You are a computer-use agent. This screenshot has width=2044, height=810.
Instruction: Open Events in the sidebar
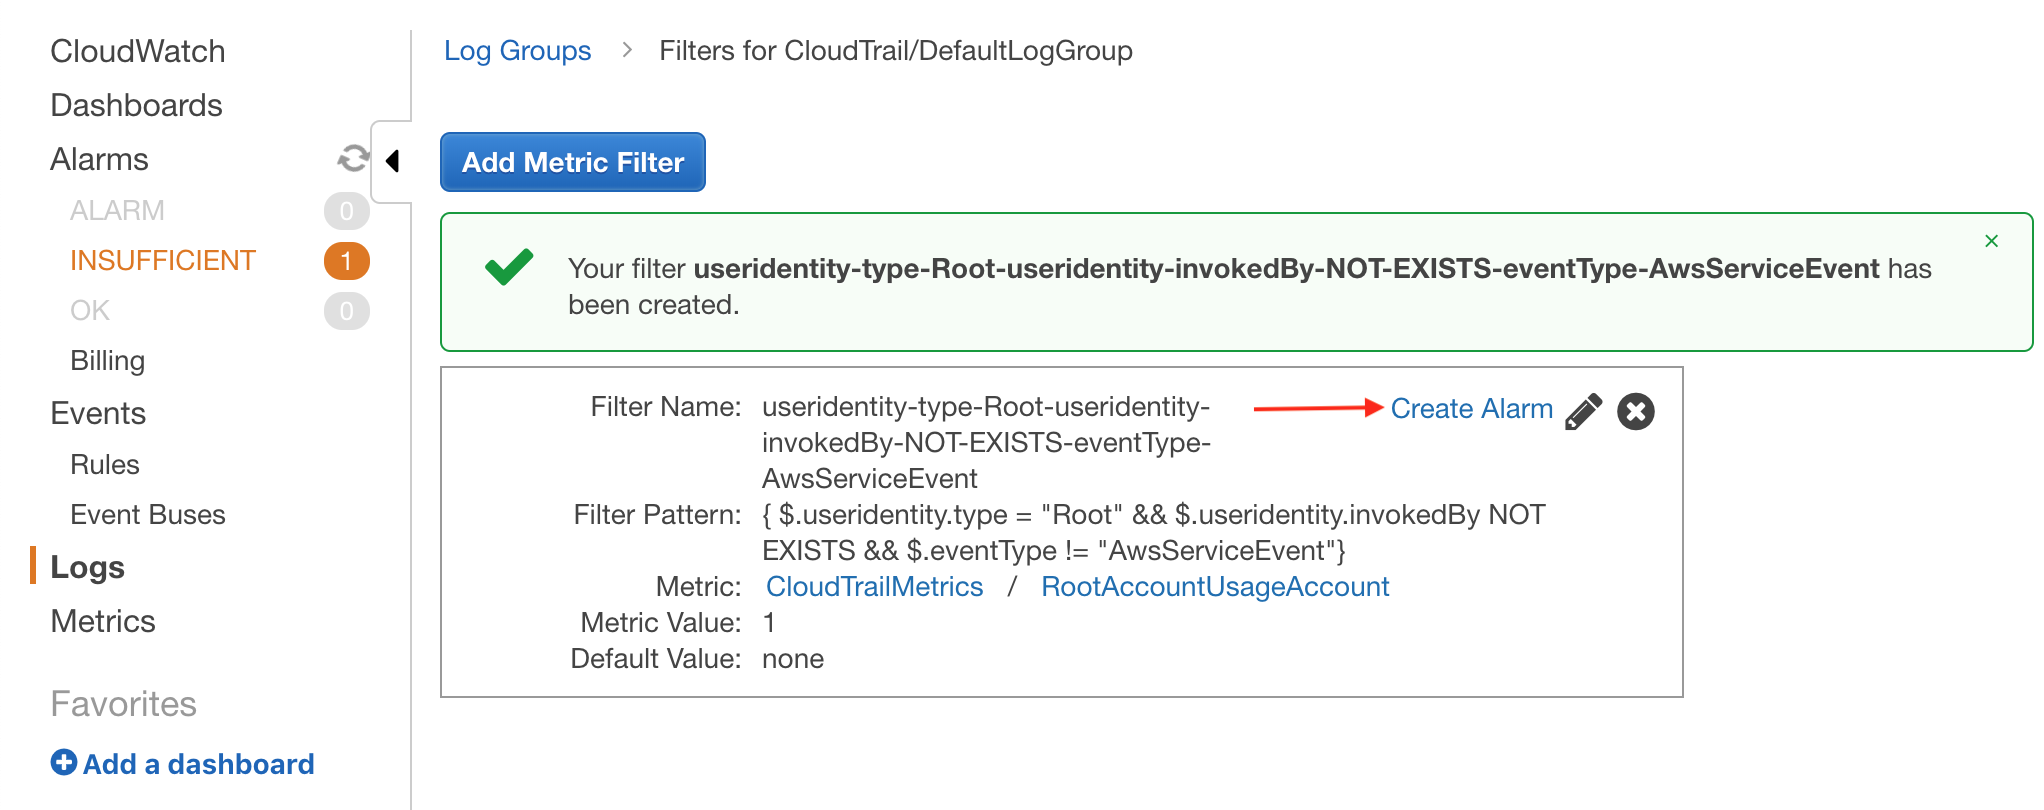(x=98, y=413)
